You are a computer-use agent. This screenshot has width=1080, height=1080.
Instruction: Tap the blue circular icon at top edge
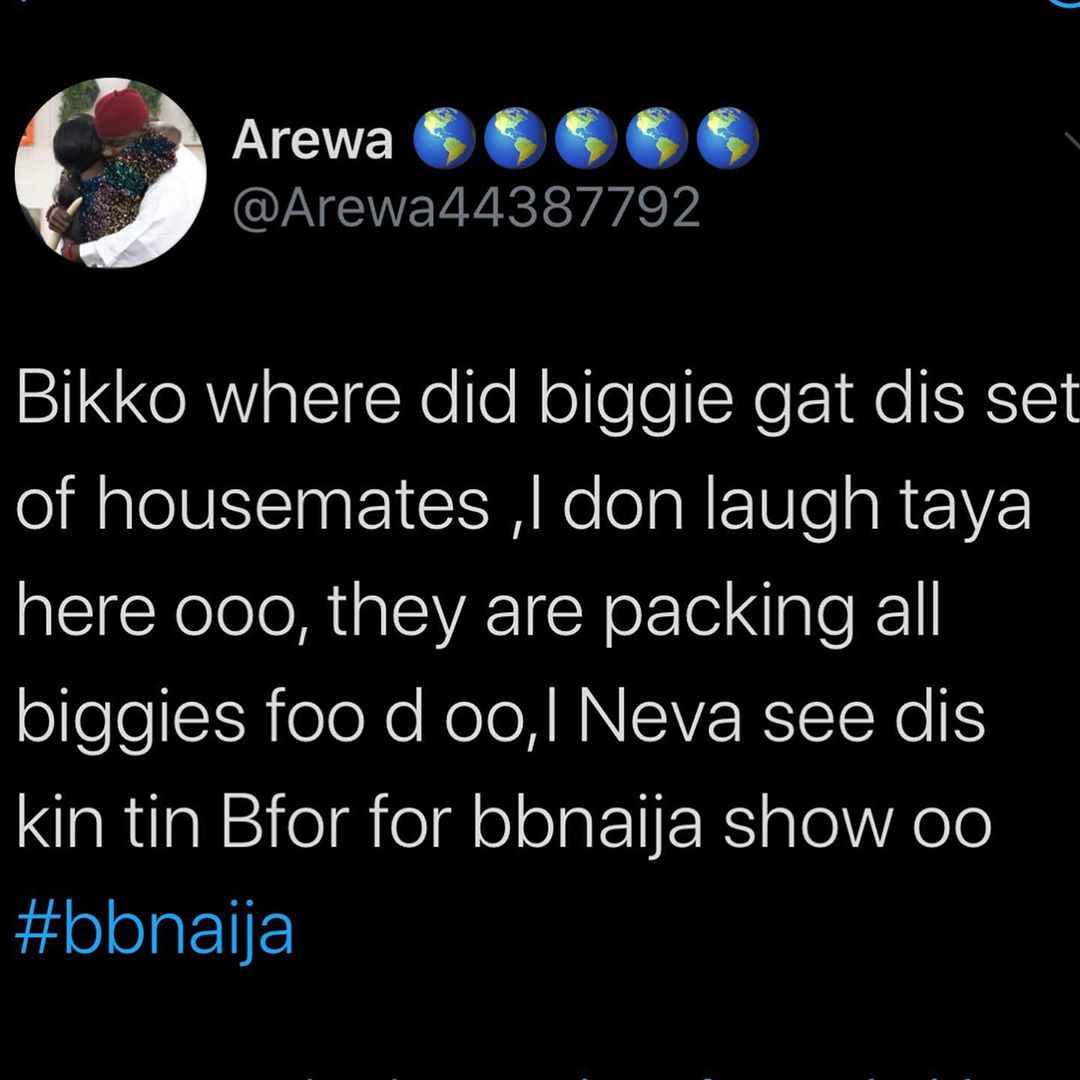[x=1066, y=2]
